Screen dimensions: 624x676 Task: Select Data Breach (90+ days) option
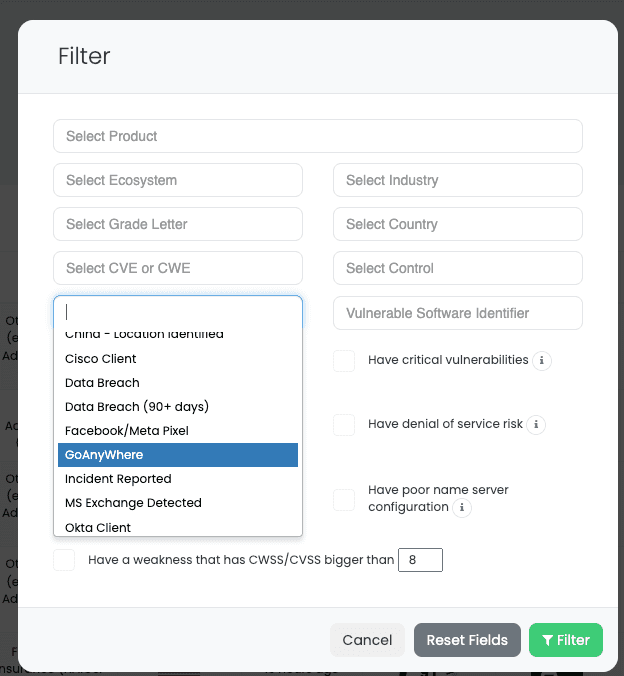pos(137,407)
